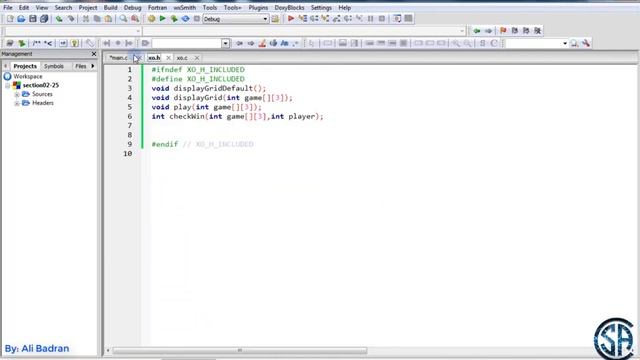Select the section02-25 project
Viewport: 640px width, 360px height.
pyautogui.click(x=41, y=85)
